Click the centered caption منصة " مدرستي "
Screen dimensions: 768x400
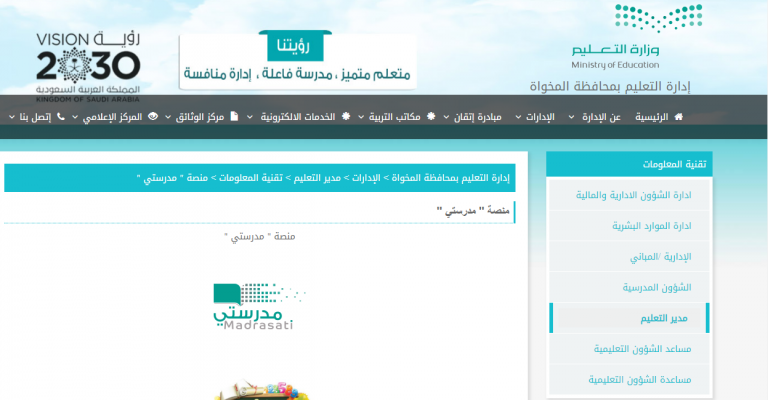click(260, 236)
